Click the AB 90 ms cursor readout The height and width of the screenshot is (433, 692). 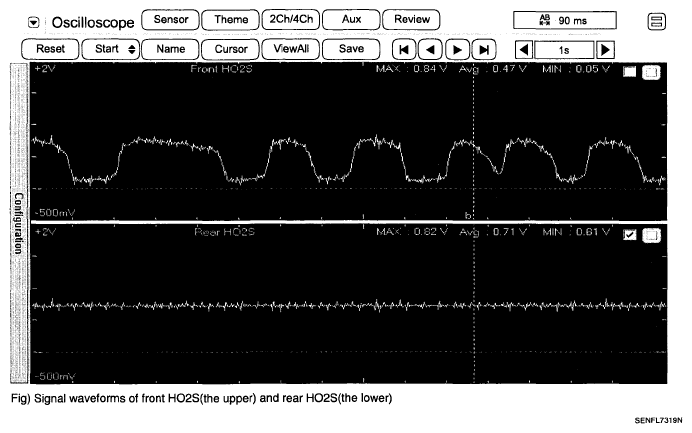coord(564,20)
